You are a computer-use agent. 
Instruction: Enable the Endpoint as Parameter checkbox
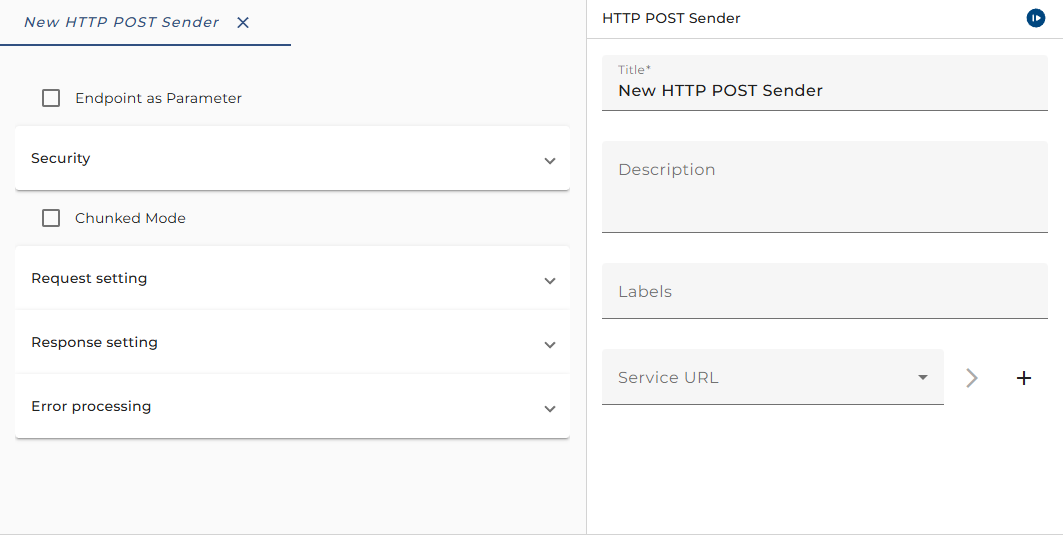click(x=51, y=98)
